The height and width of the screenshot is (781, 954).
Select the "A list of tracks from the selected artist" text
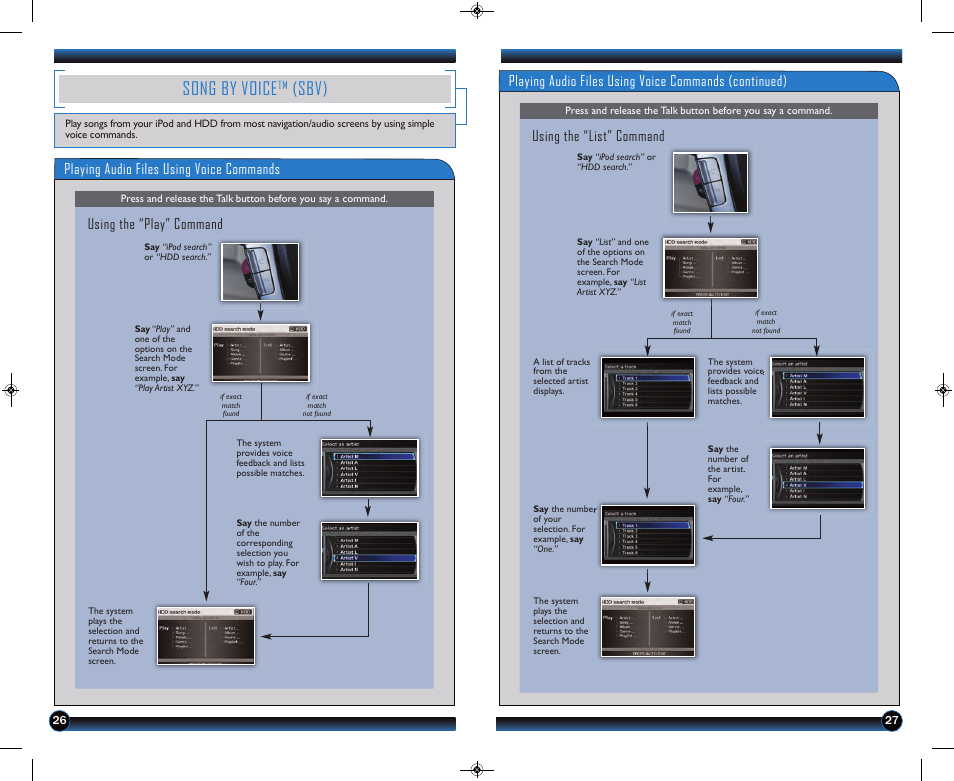click(561, 377)
